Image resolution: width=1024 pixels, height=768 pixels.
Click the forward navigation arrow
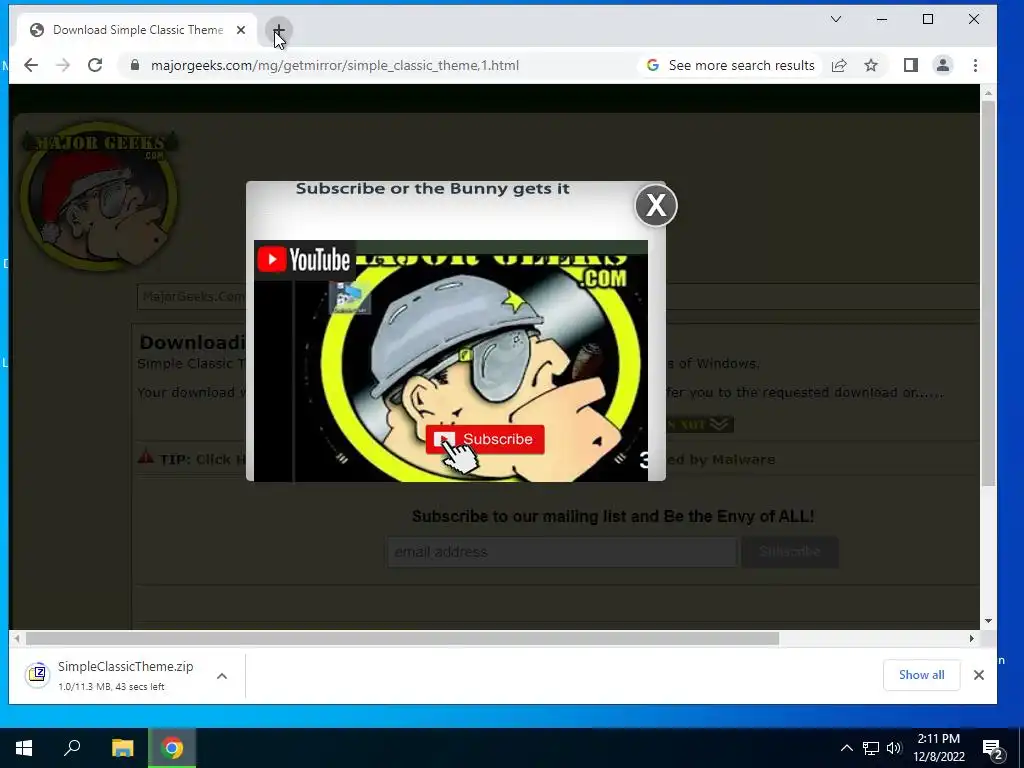point(63,65)
